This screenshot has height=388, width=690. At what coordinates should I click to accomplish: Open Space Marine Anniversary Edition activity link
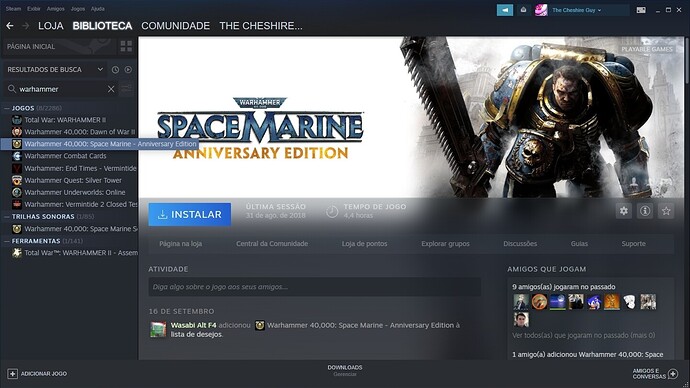pos(360,325)
